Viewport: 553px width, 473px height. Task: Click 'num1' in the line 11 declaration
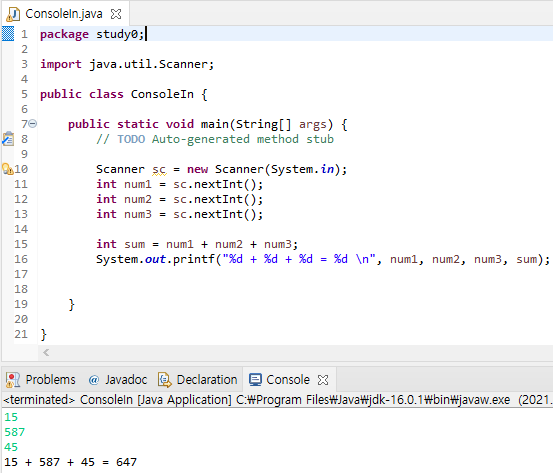point(138,184)
